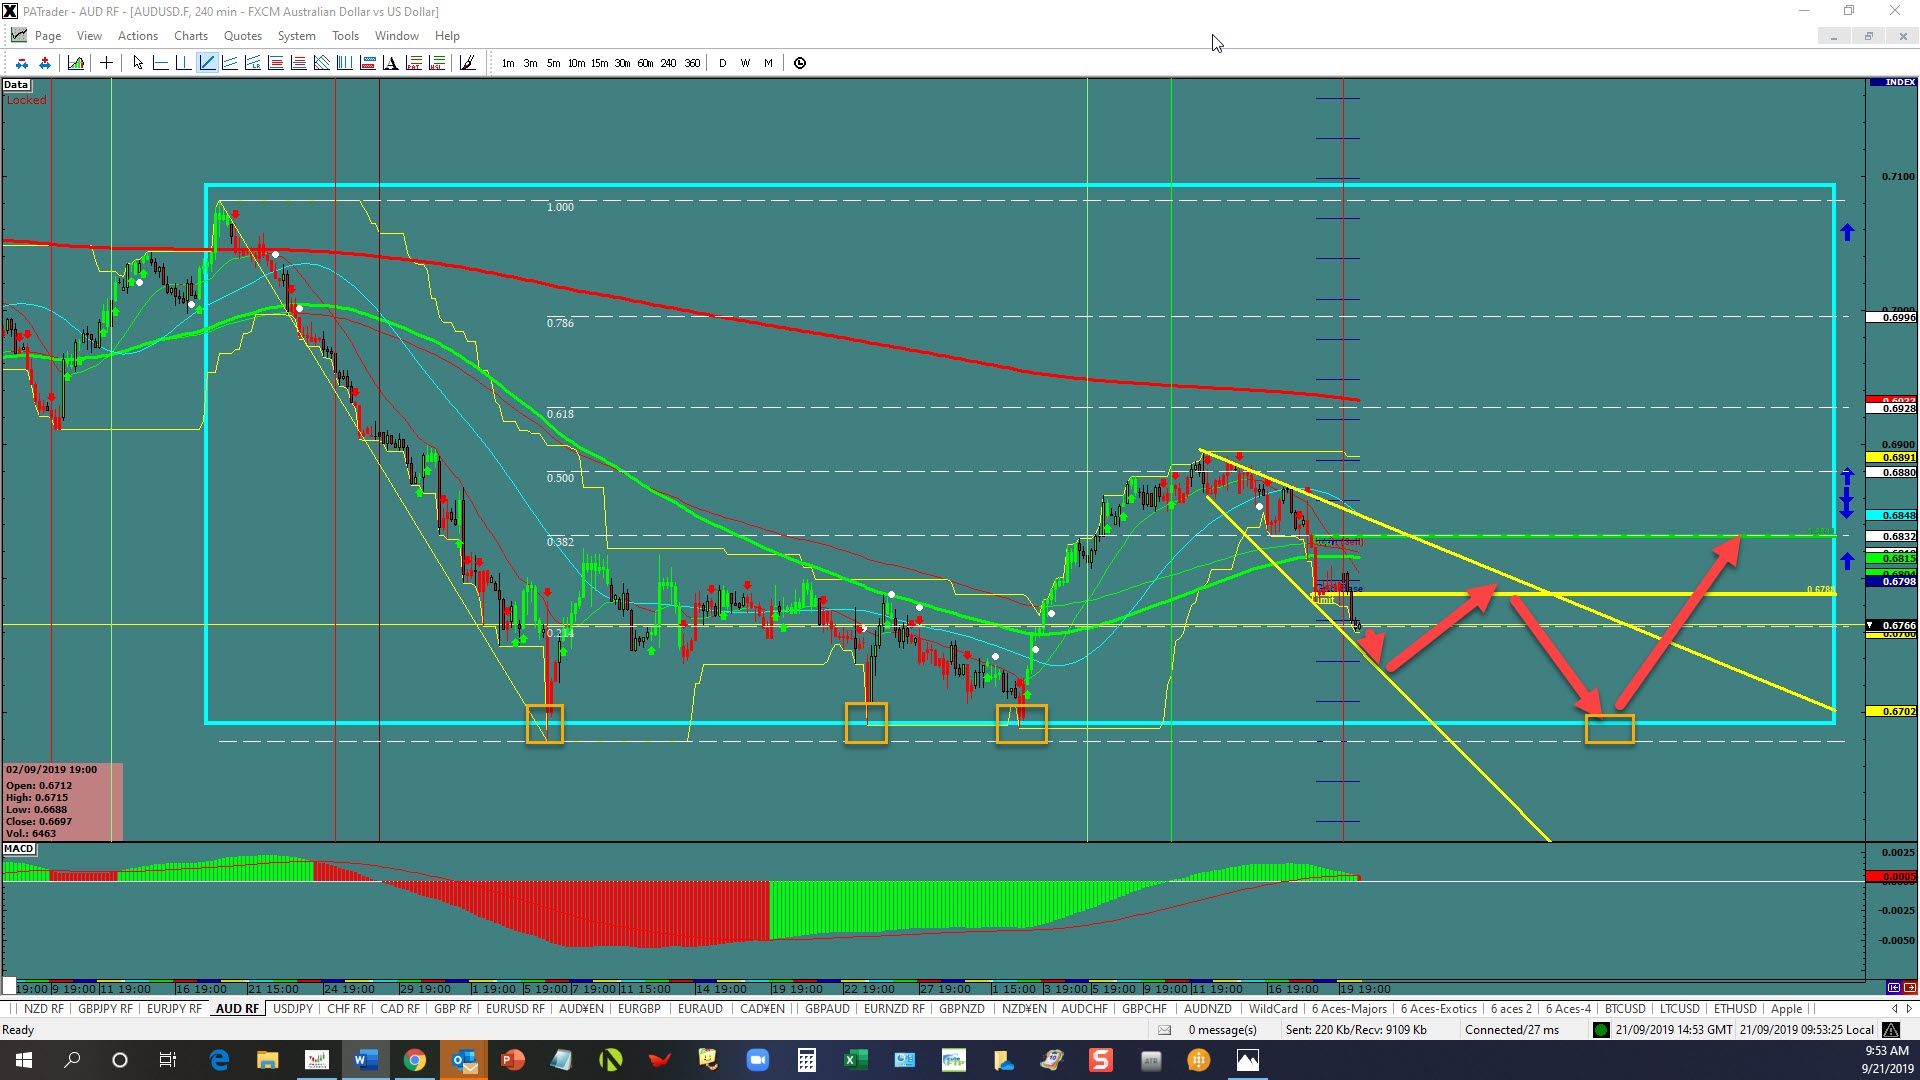Open the Charts menu
The width and height of the screenshot is (1920, 1080).
point(191,36)
